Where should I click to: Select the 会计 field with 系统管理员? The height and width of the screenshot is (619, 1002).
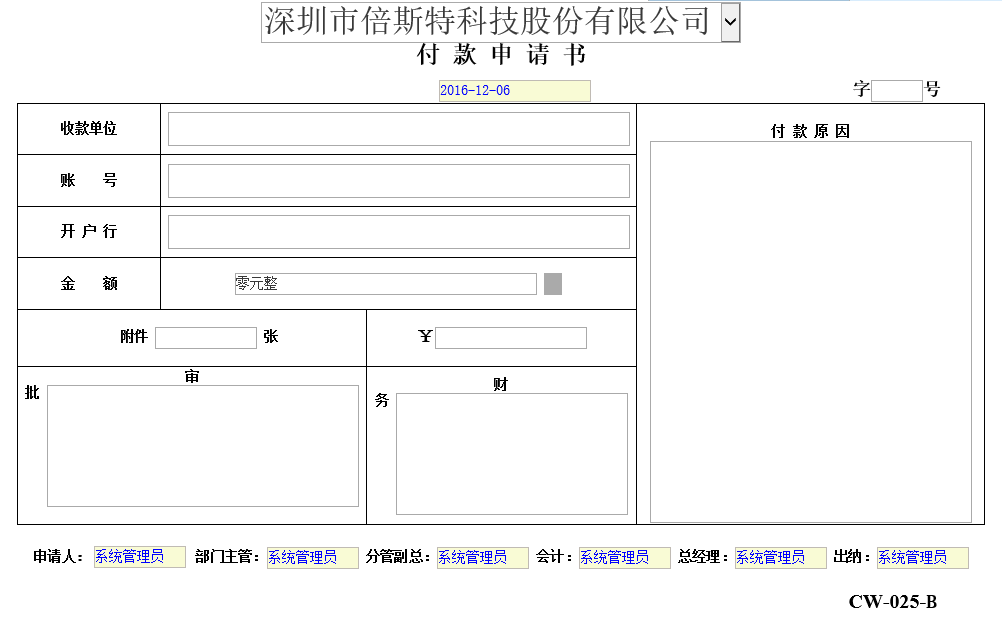pyautogui.click(x=624, y=558)
